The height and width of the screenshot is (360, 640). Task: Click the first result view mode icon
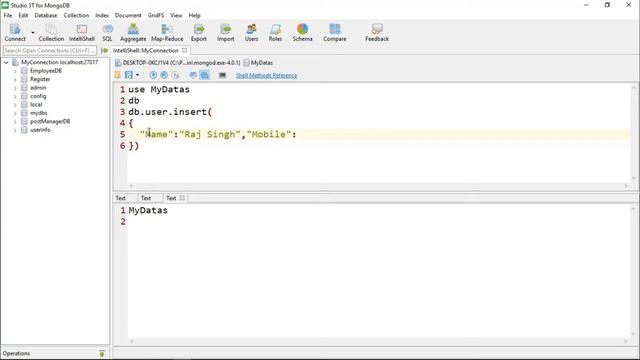tap(193, 75)
